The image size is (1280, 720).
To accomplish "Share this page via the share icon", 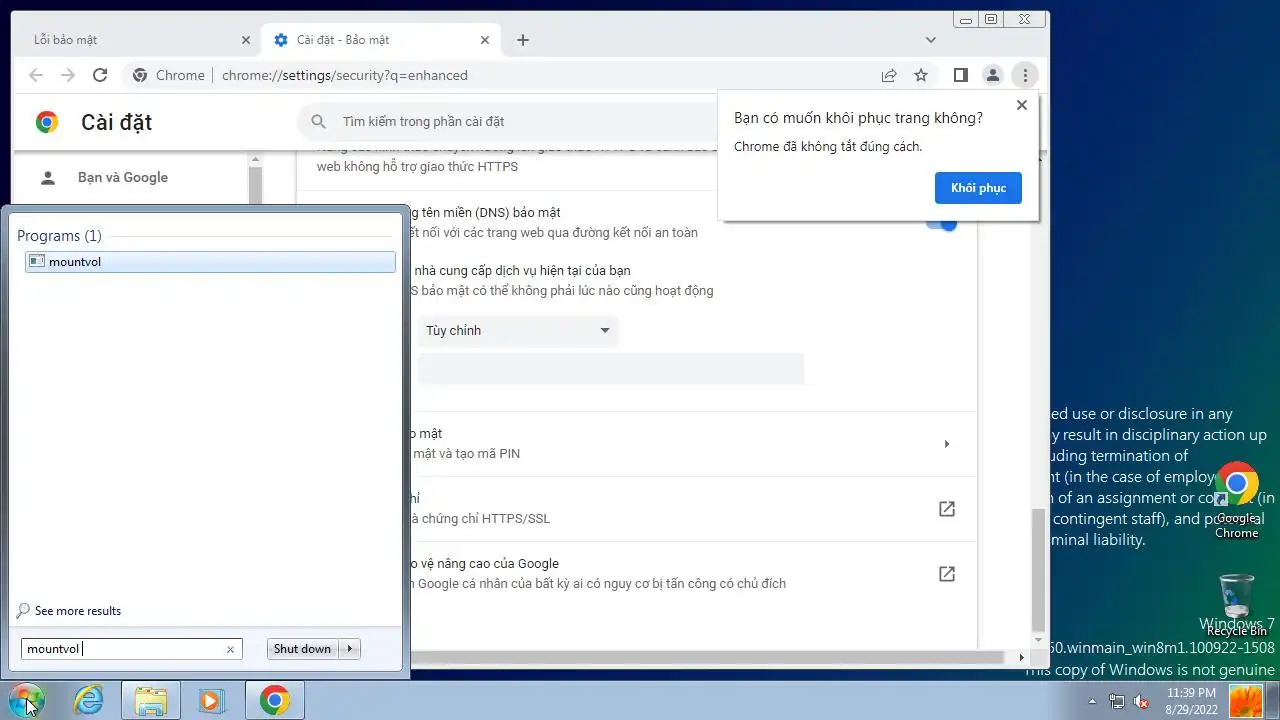I will pos(889,75).
